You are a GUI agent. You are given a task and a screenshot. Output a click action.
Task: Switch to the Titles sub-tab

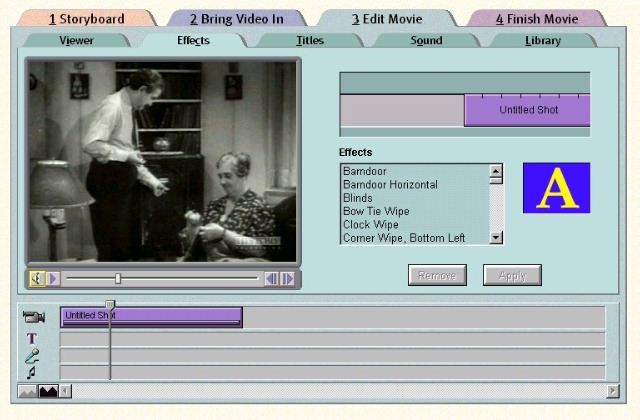point(310,41)
